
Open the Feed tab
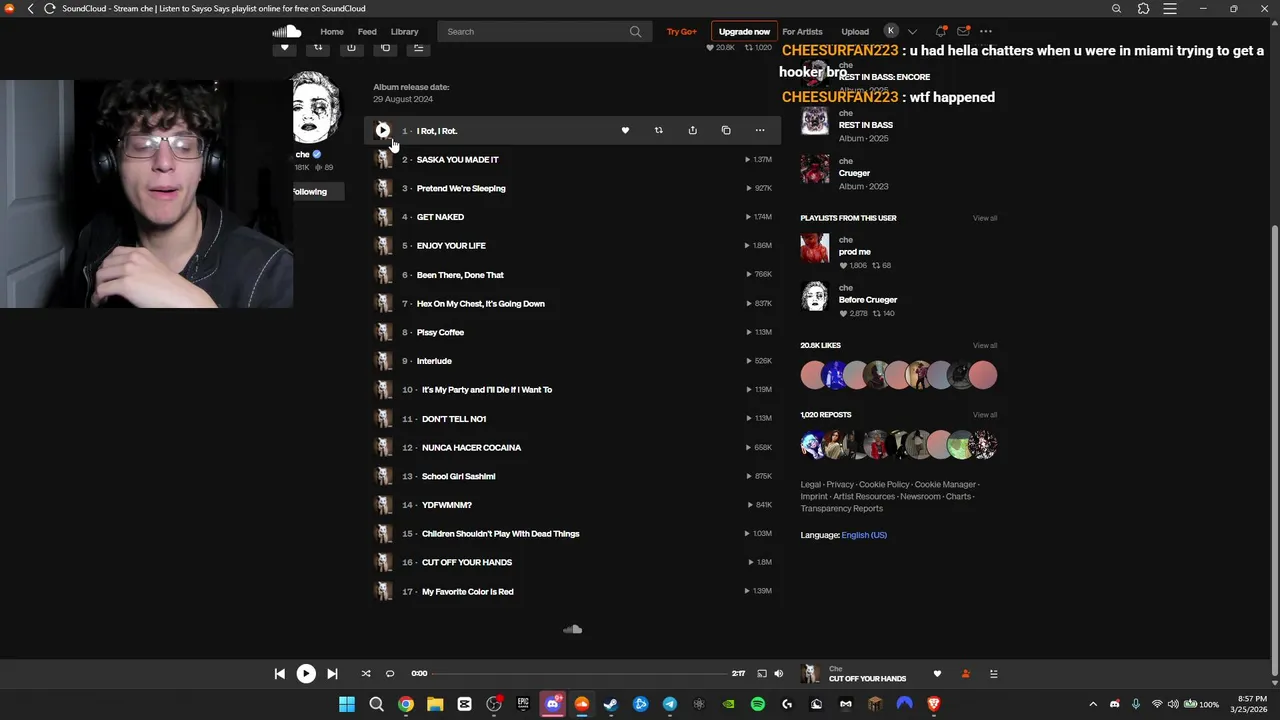[x=367, y=31]
